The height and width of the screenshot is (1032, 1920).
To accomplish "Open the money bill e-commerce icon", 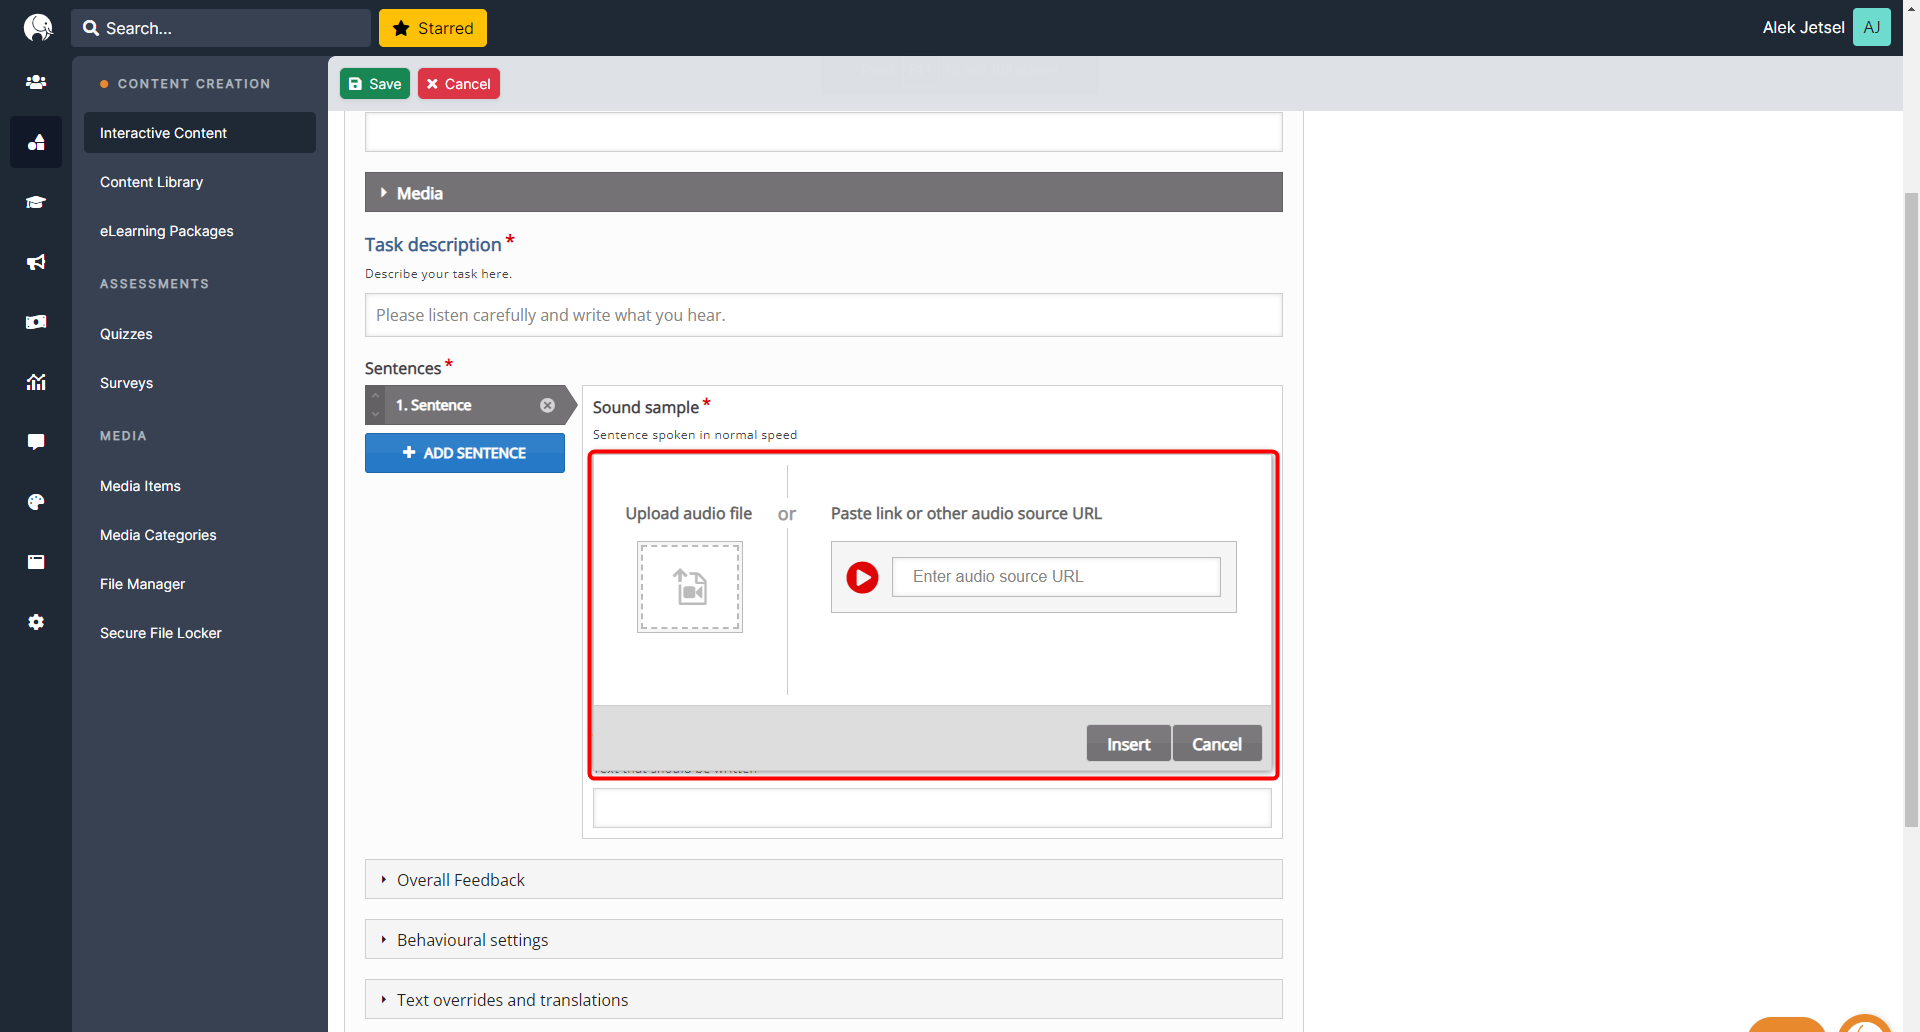I will point(36,322).
